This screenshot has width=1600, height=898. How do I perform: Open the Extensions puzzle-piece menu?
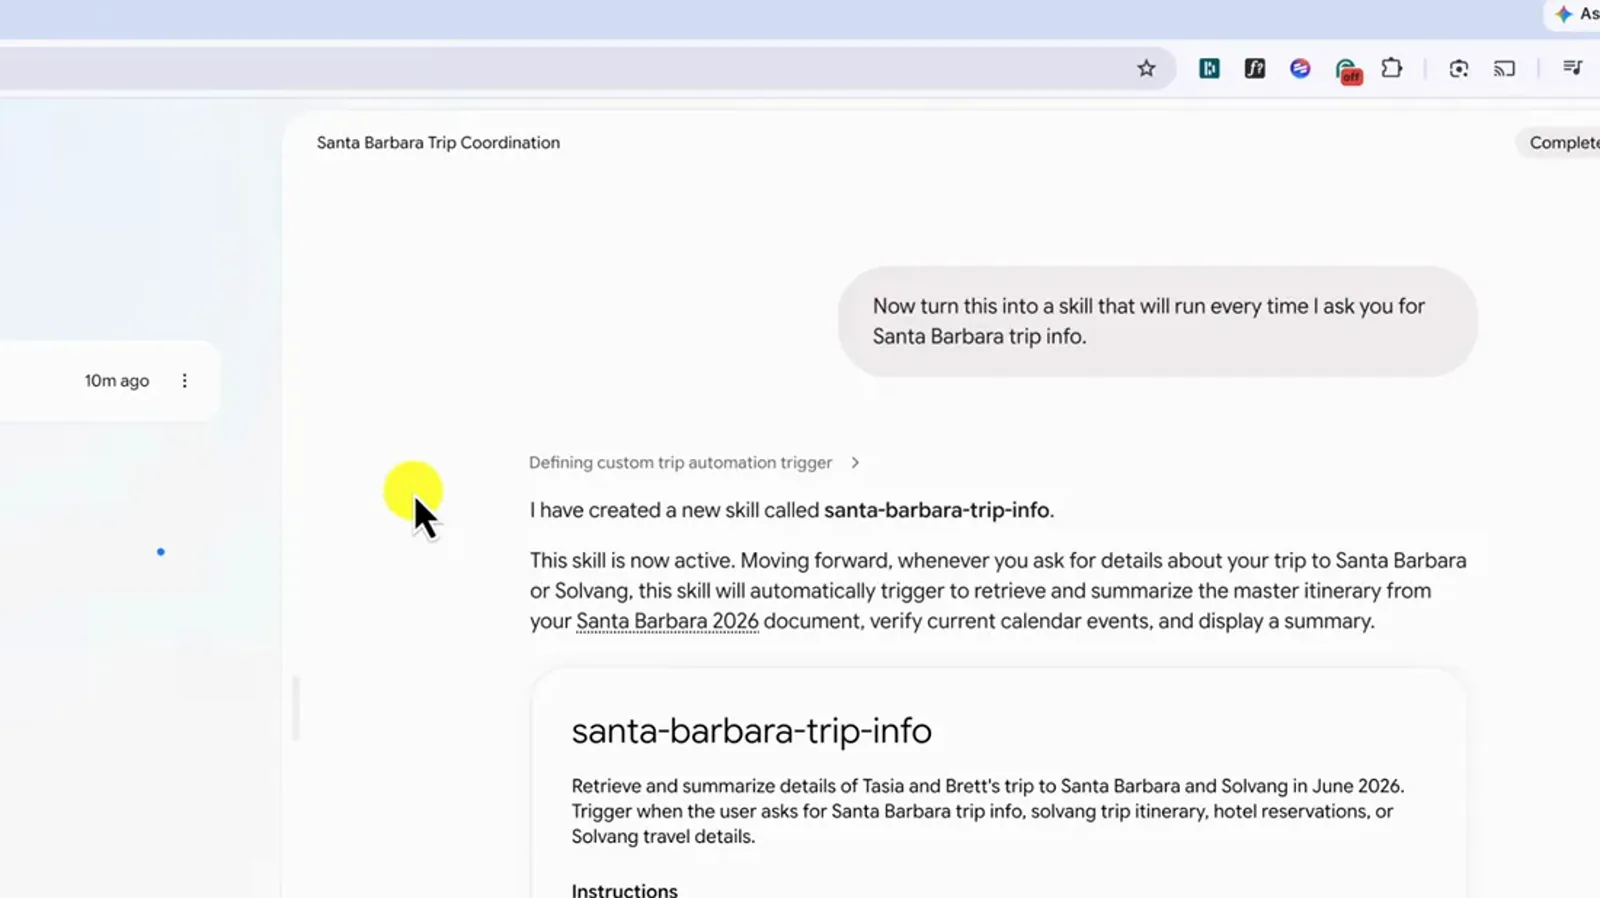pos(1392,68)
